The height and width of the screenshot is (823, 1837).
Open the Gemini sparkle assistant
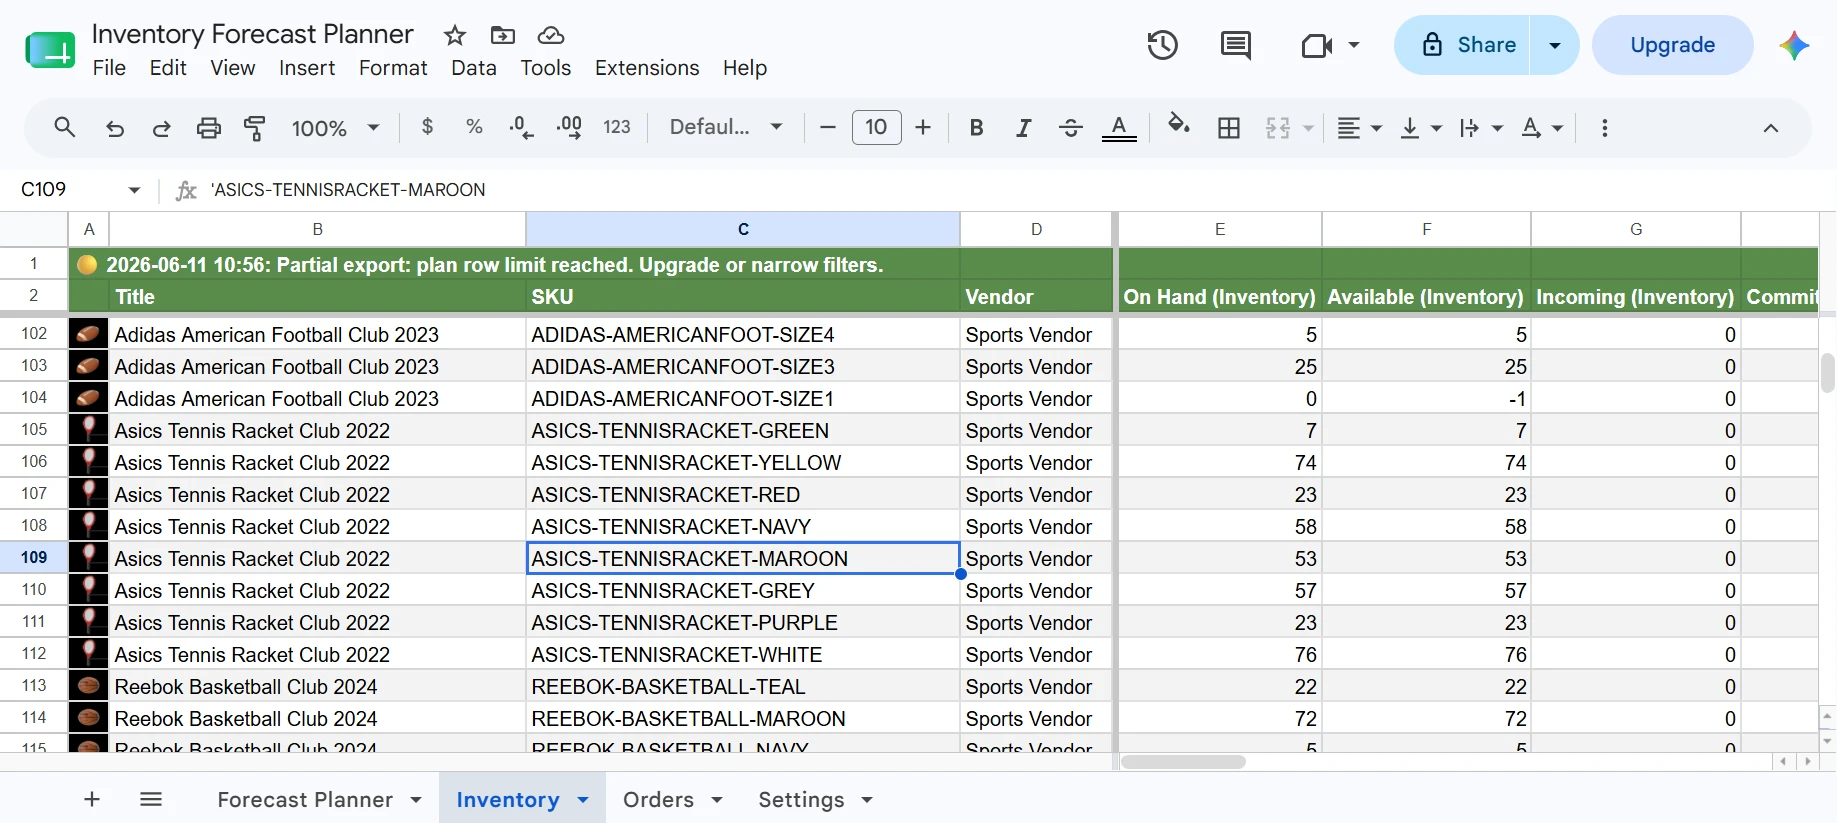(1794, 45)
